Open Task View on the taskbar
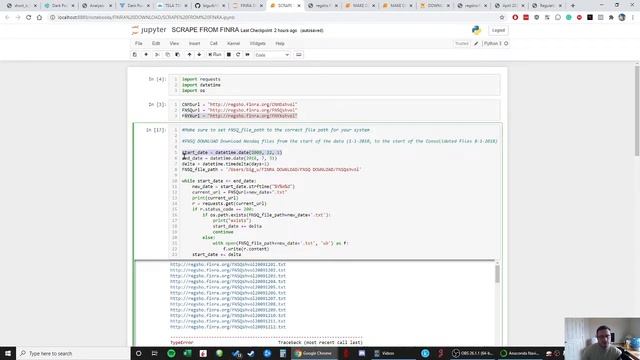 pyautogui.click(x=155, y=353)
